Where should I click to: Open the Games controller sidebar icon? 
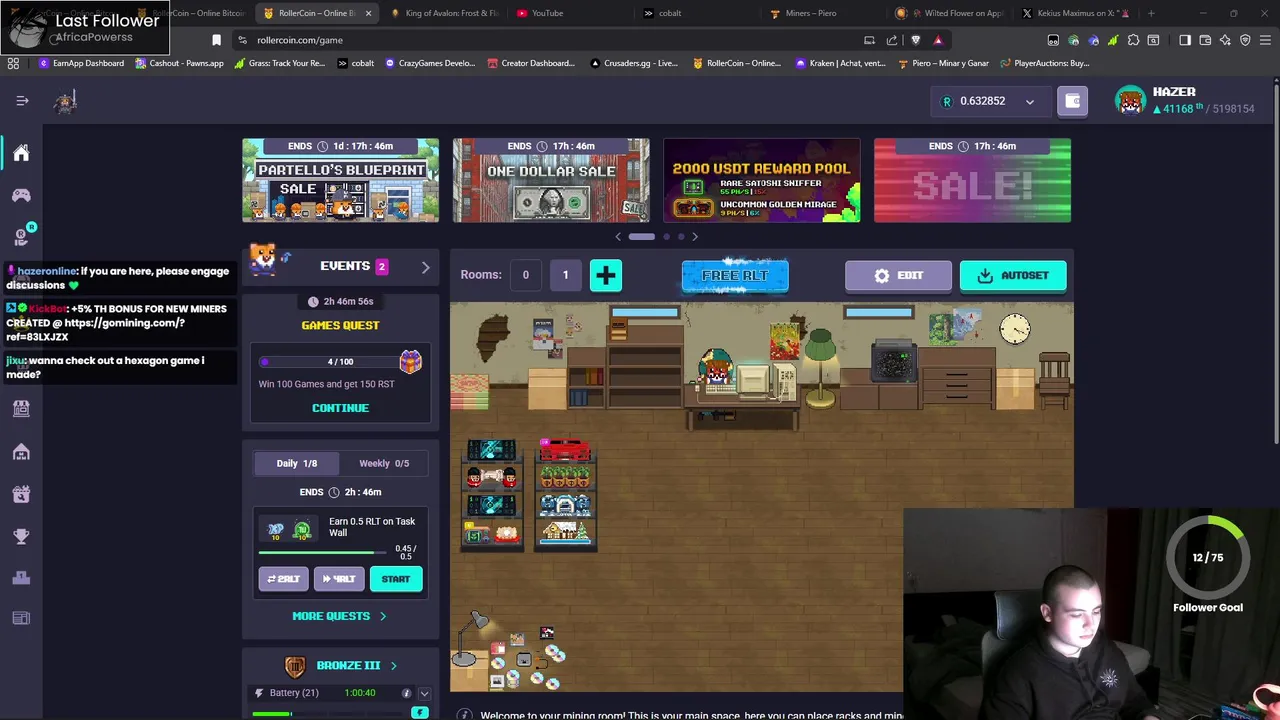(21, 196)
